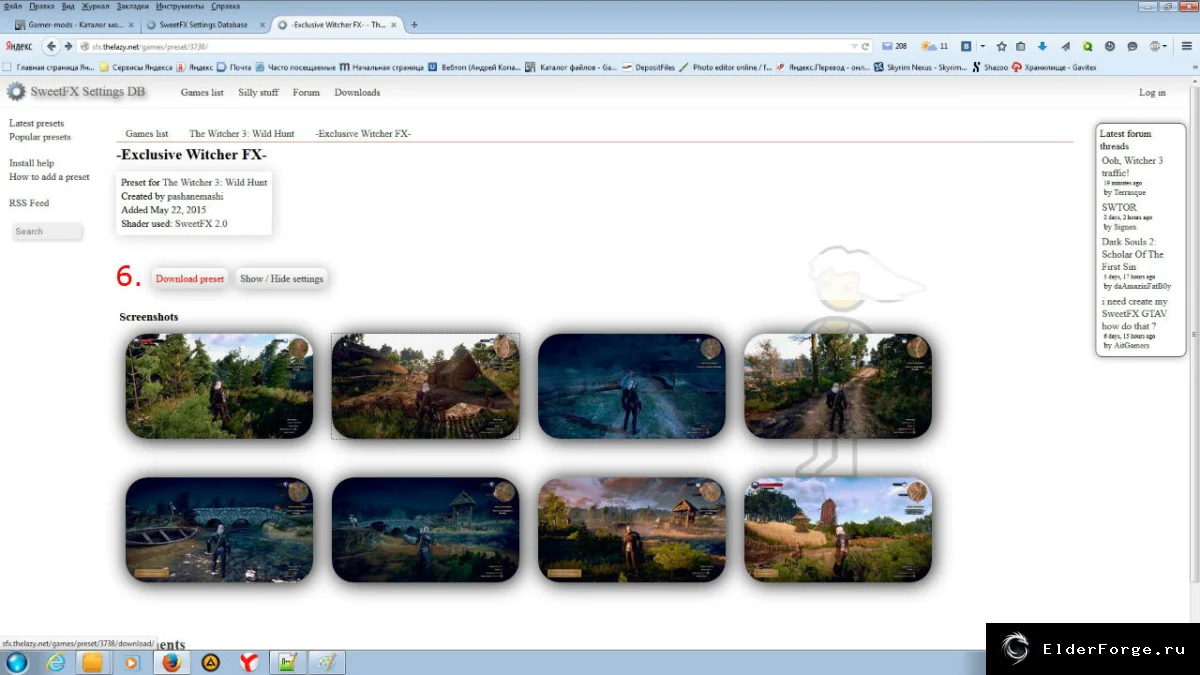Open Yandex Browser from the taskbar
This screenshot has width=1200, height=675.
tap(249, 662)
